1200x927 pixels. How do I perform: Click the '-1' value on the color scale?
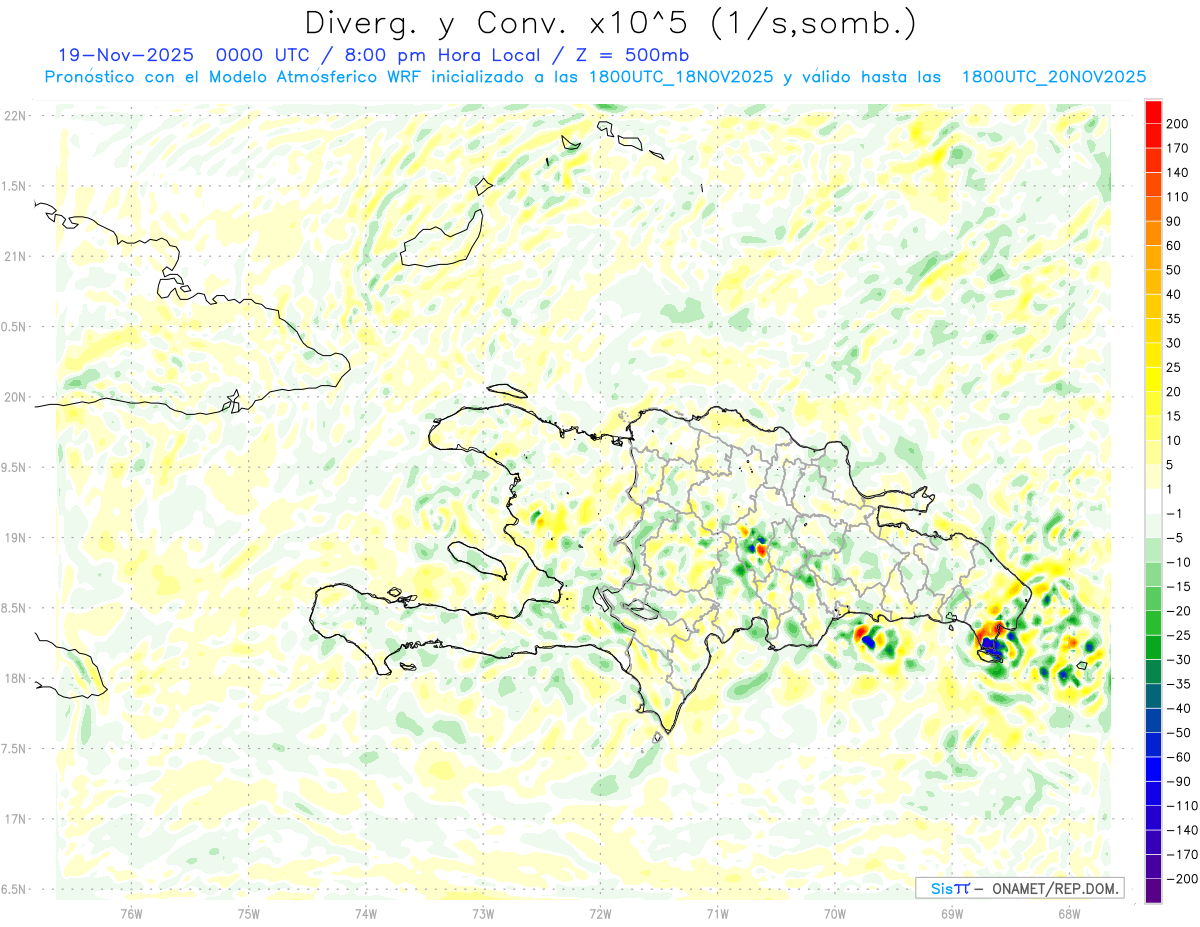point(1176,513)
